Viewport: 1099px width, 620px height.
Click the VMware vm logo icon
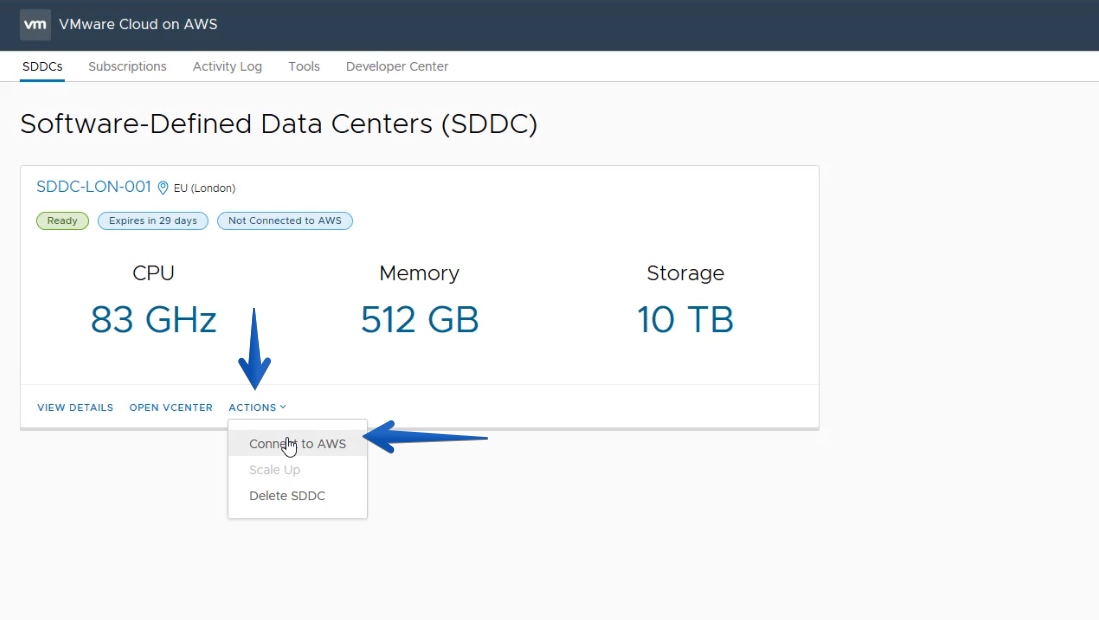35,25
